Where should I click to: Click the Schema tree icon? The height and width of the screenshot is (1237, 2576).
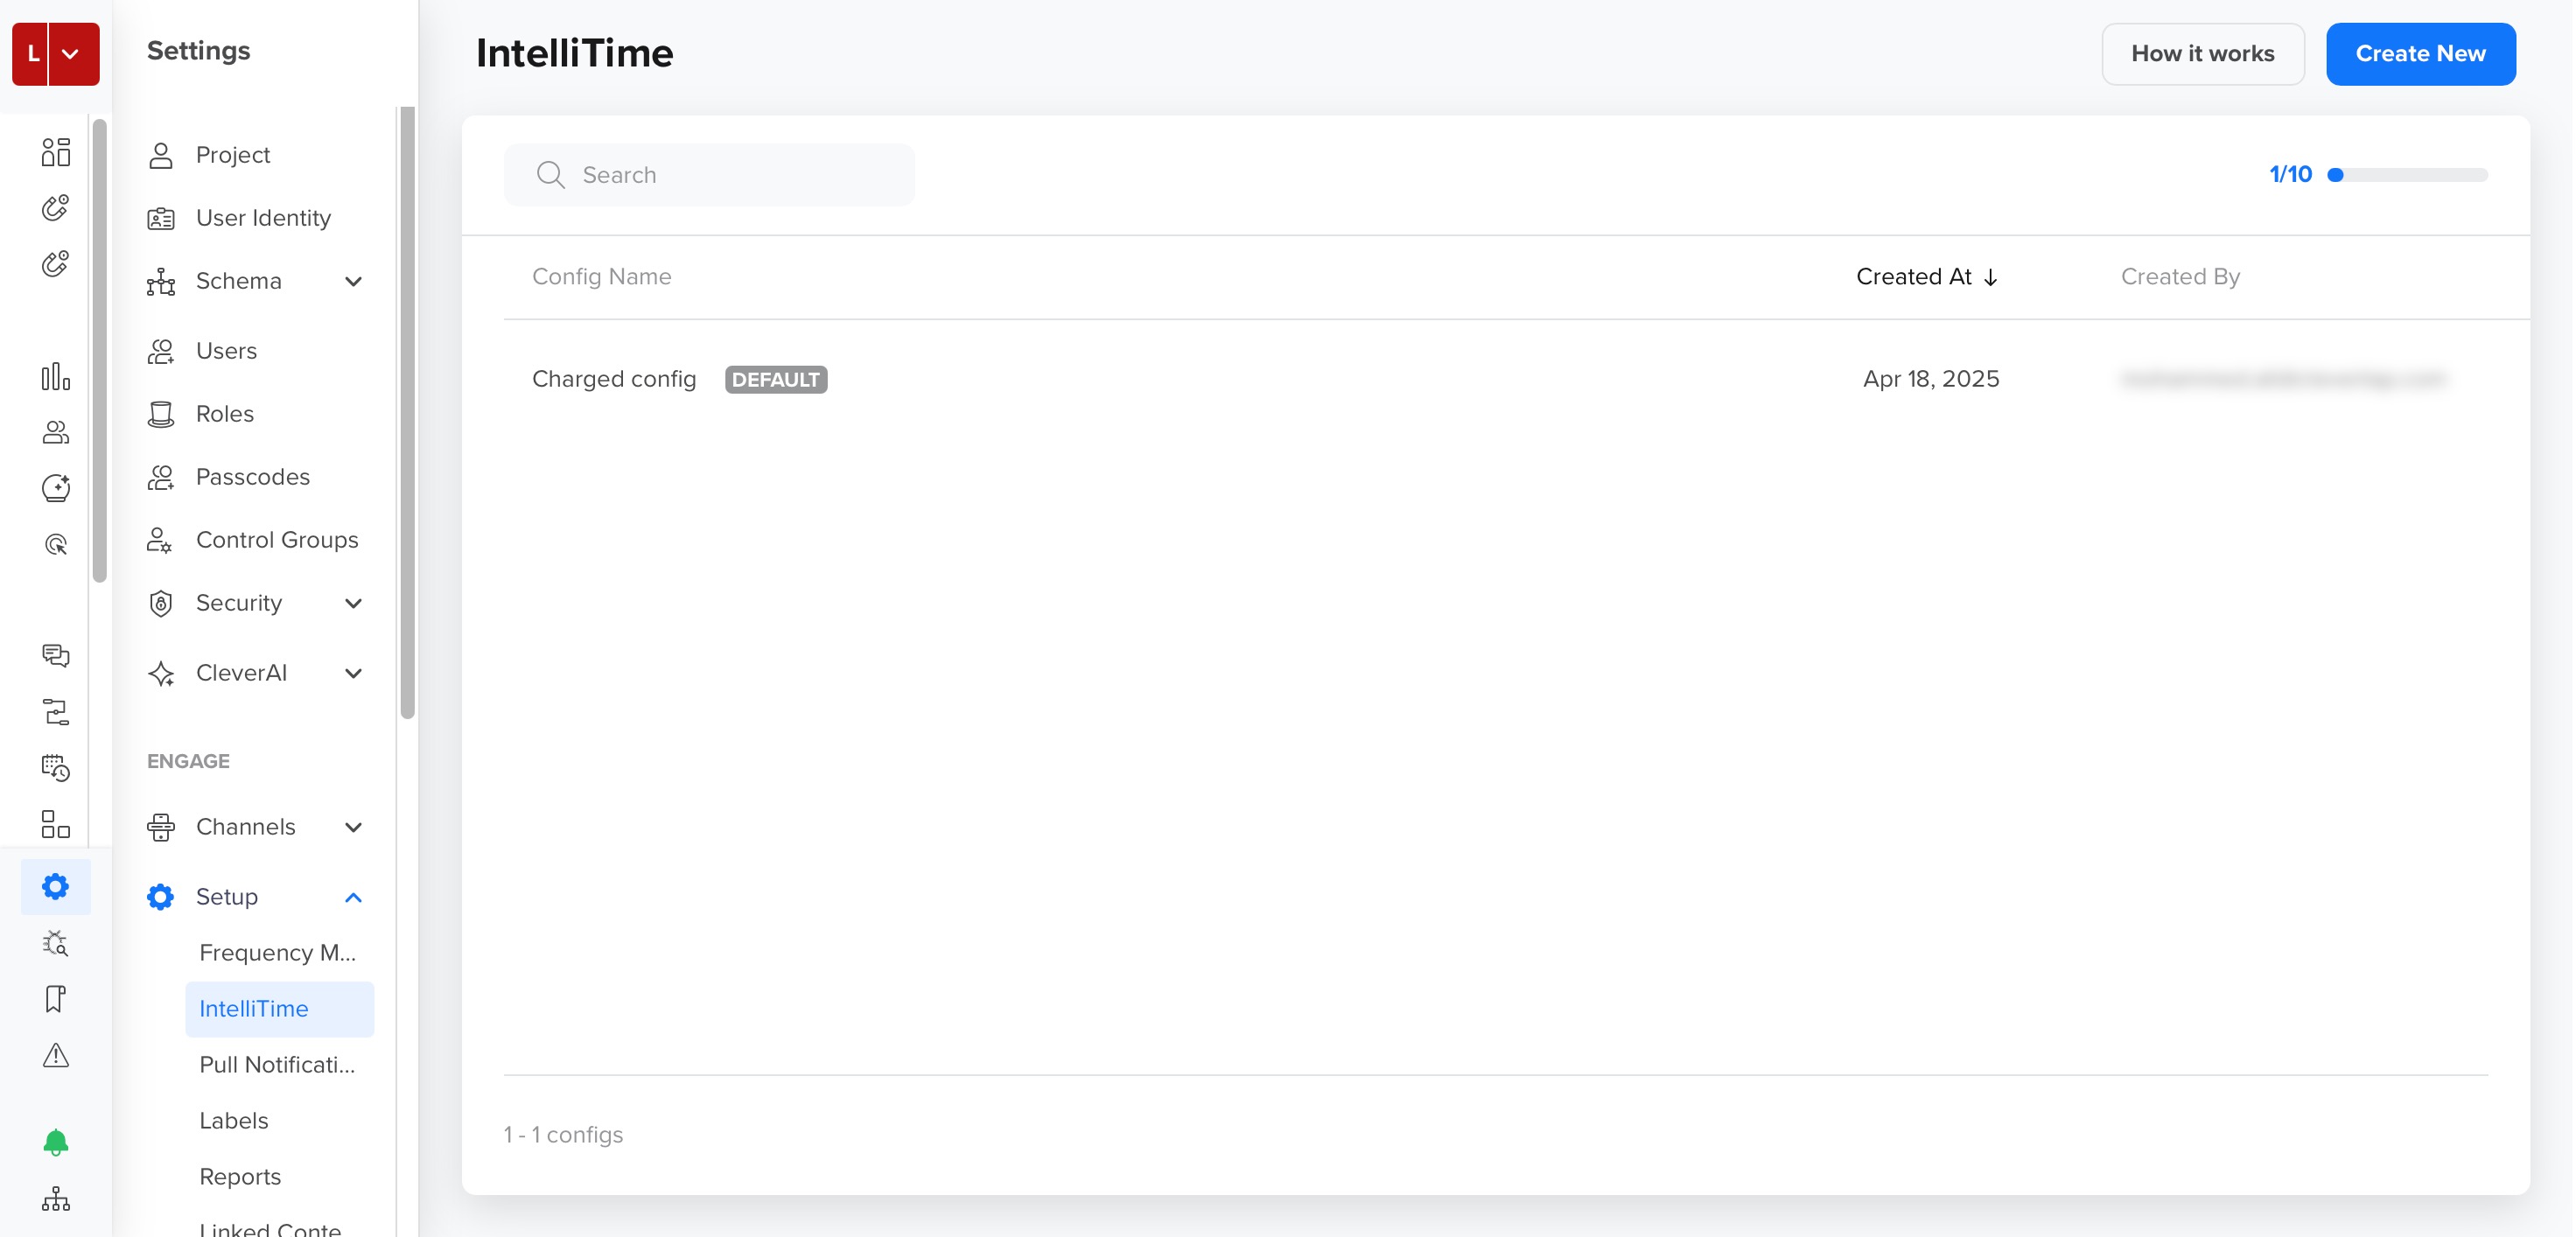click(x=161, y=281)
